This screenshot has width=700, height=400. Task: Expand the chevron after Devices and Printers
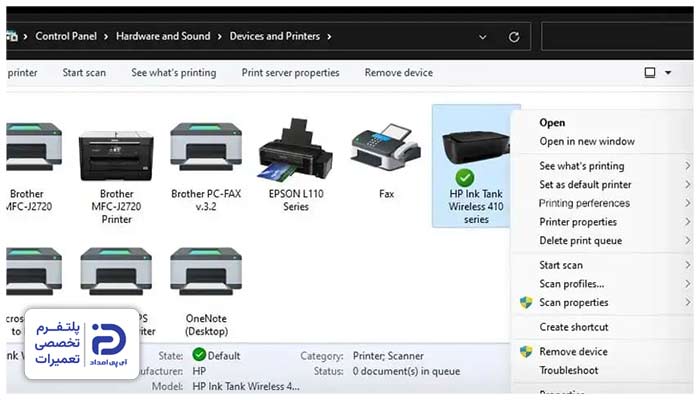pyautogui.click(x=329, y=37)
